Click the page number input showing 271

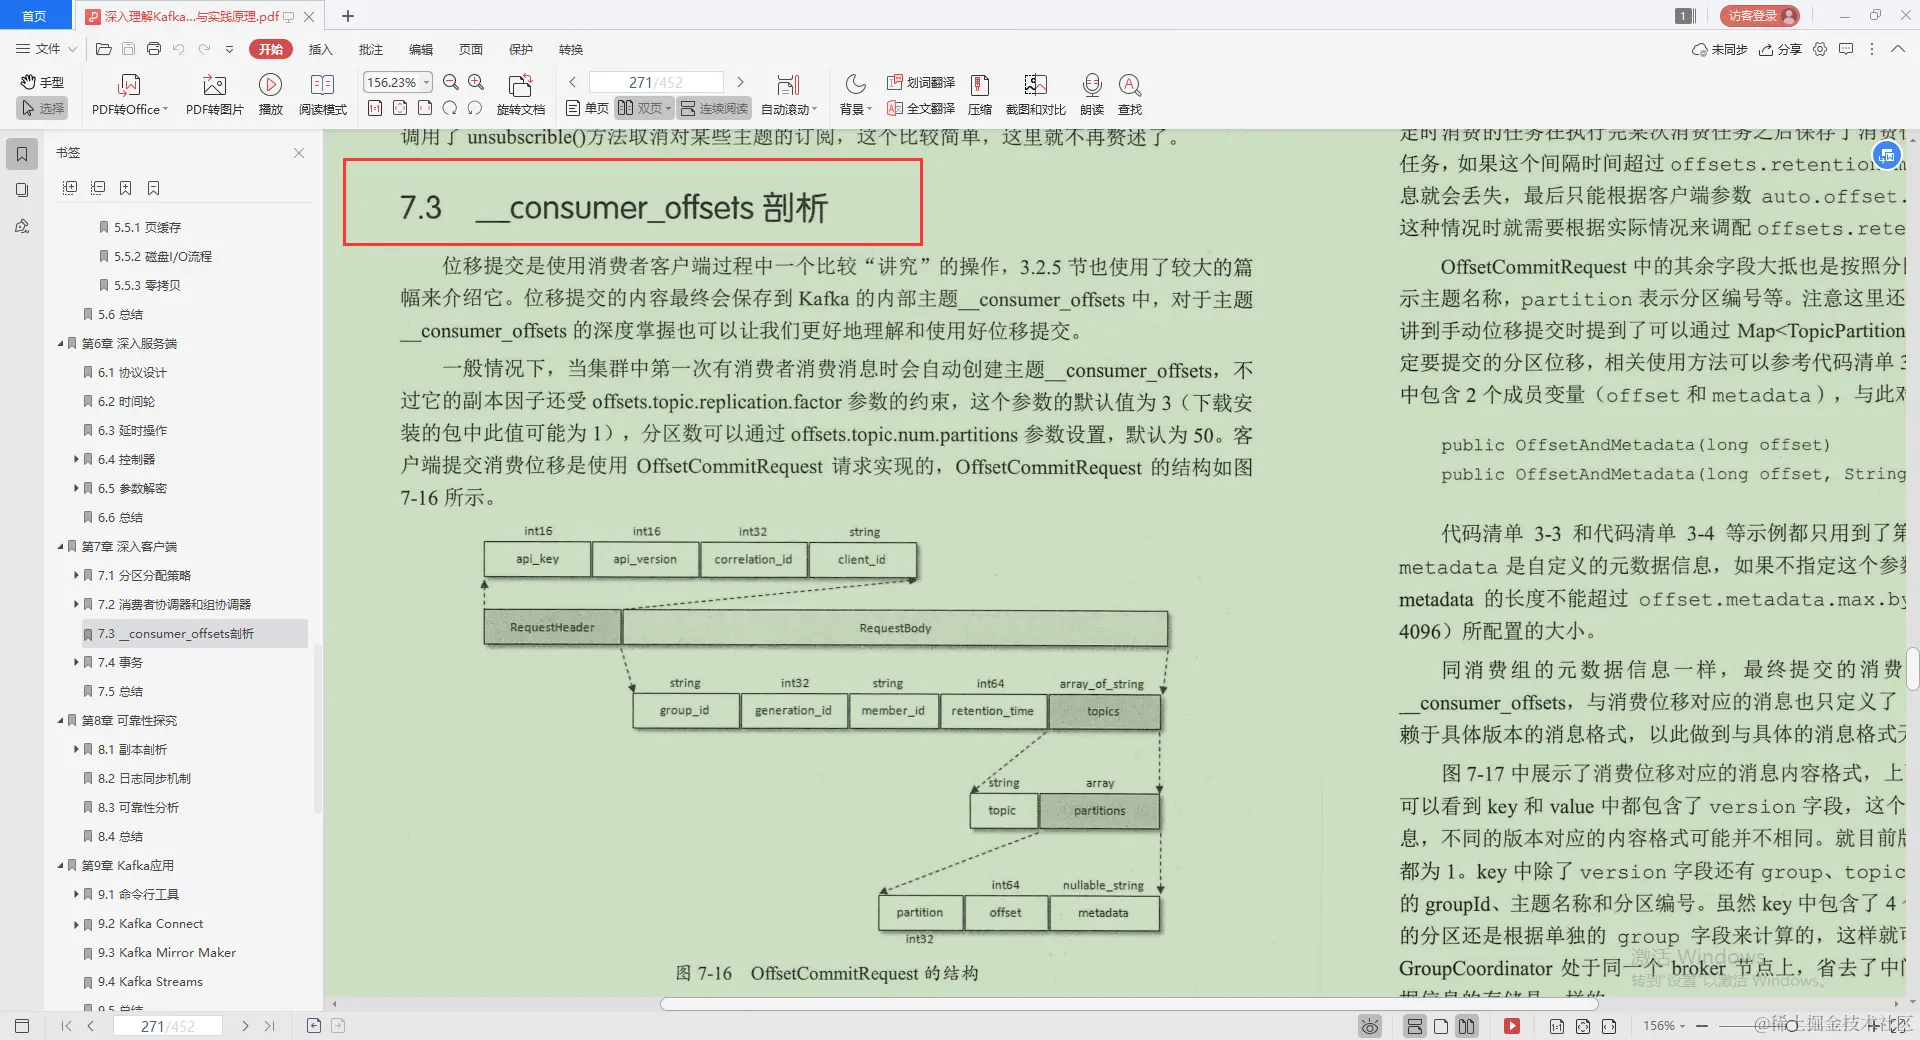pos(655,81)
